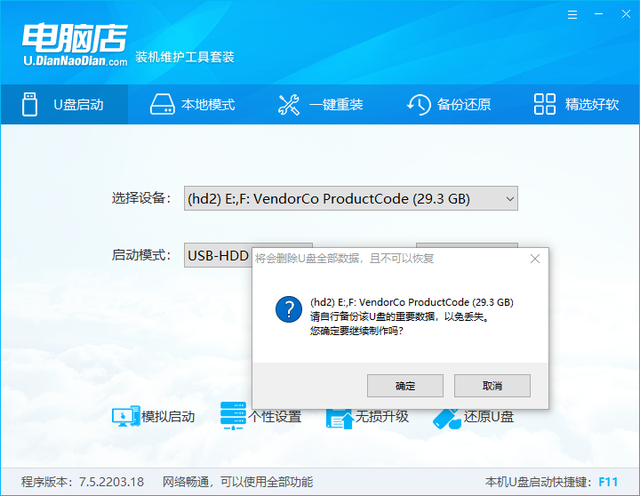The image size is (640, 496).
Task: Click the 还原U盘 label
Action: 489,417
